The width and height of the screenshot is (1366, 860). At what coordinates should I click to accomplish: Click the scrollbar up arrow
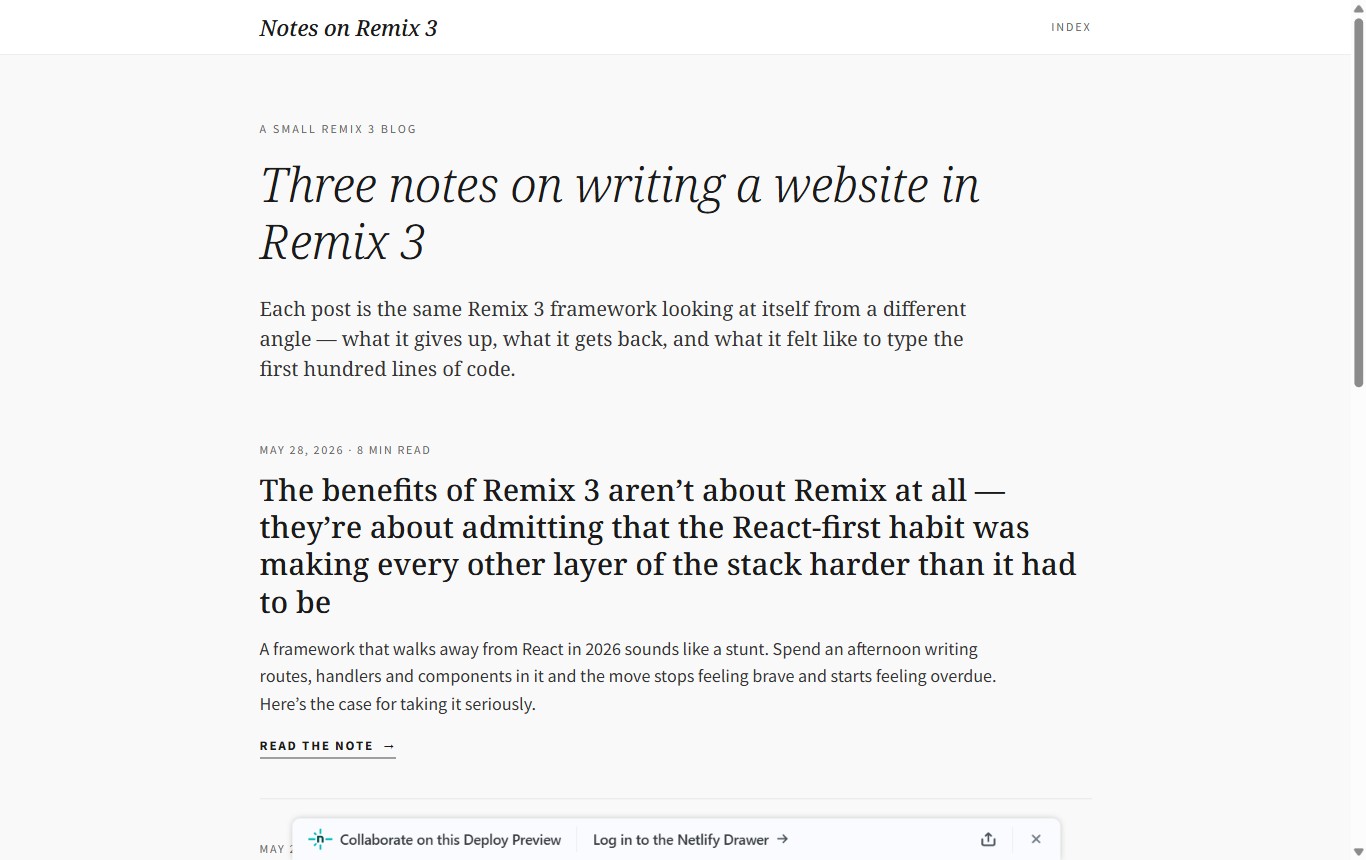(x=1359, y=7)
